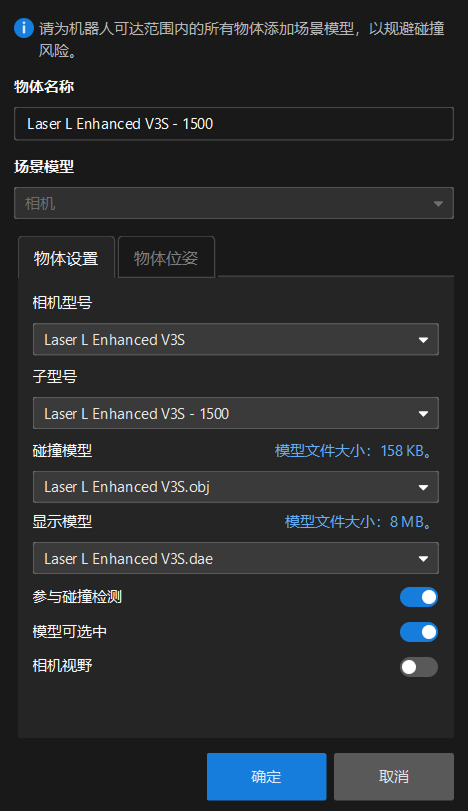Click the 8 MB model file size text

[x=359, y=521]
